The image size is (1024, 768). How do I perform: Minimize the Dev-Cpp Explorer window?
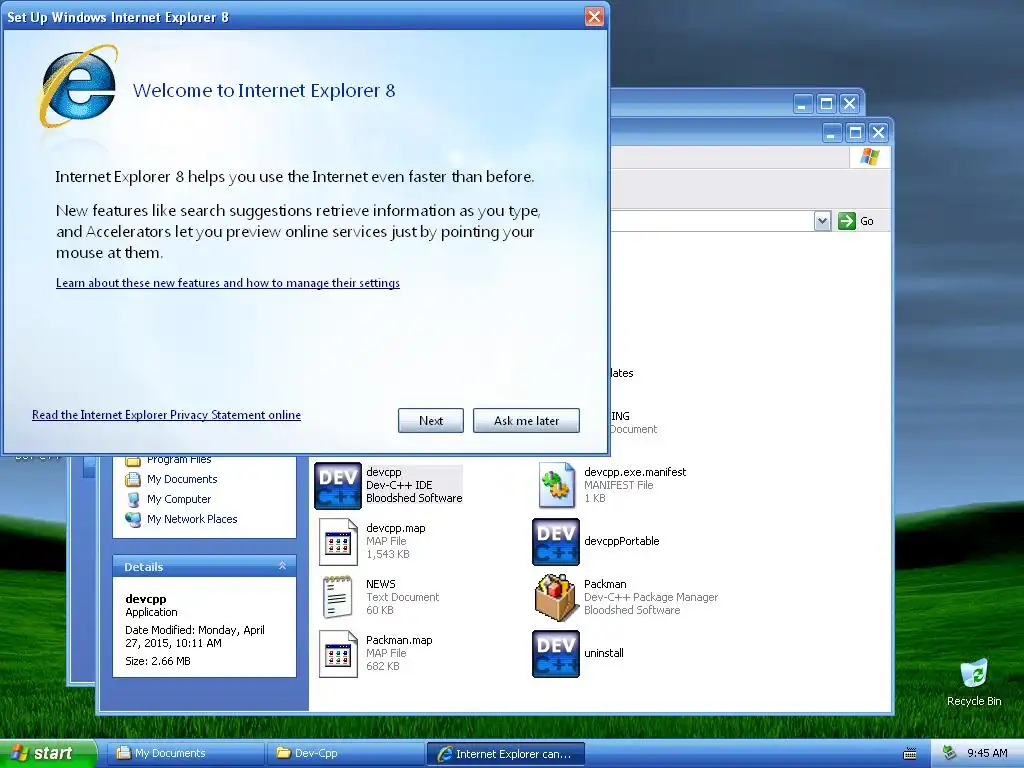(x=831, y=133)
